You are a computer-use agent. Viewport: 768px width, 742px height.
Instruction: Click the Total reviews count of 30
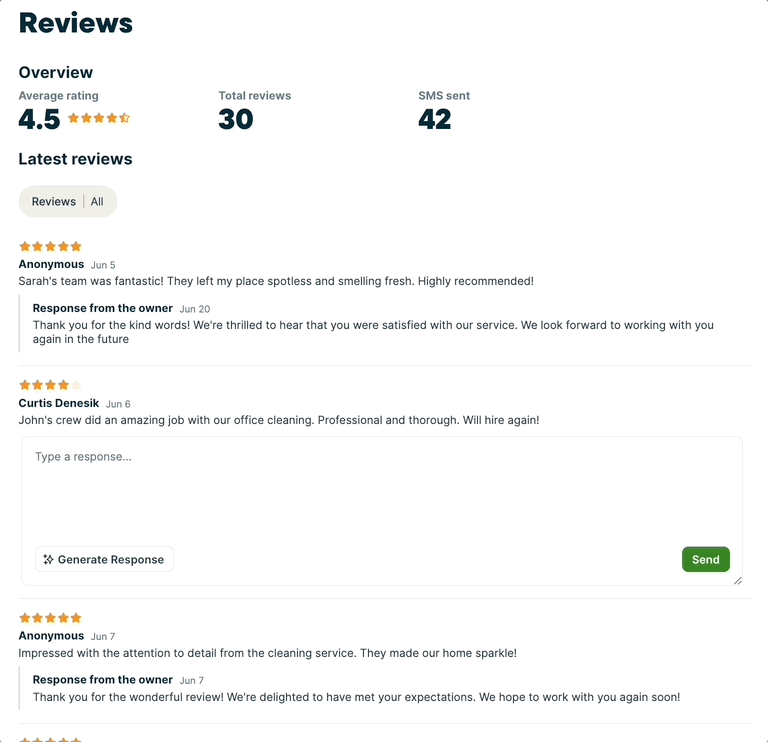pyautogui.click(x=236, y=119)
